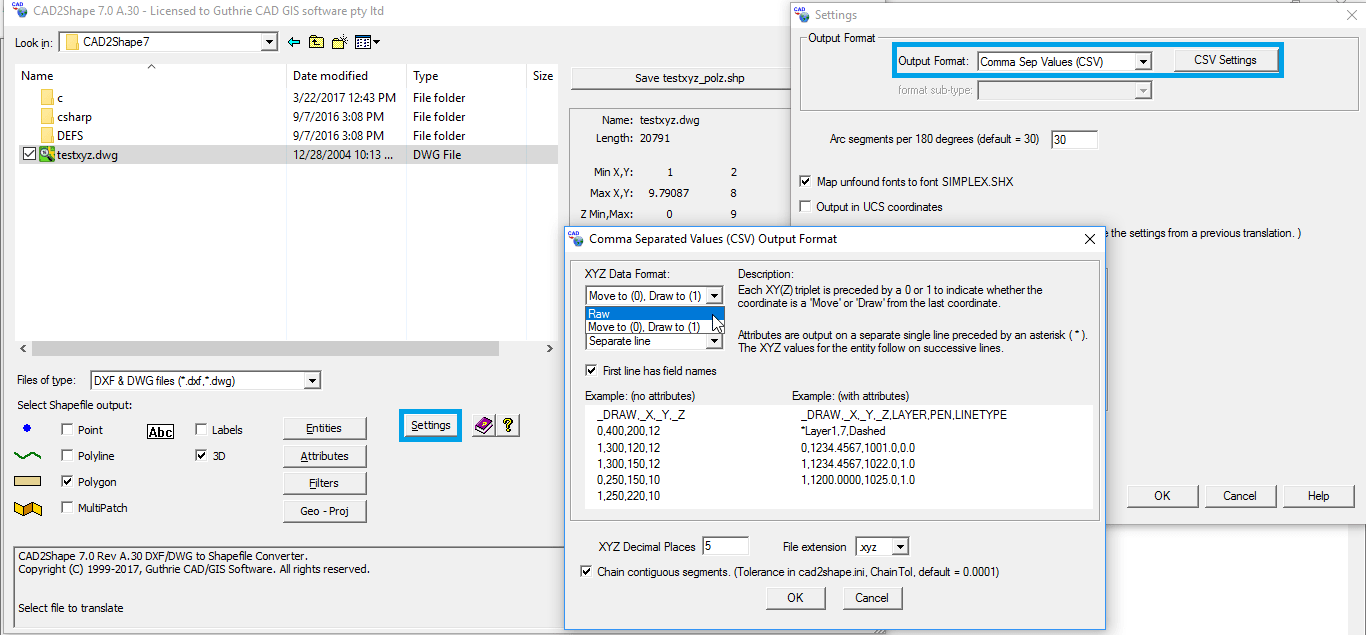Sort files by Date modified header

point(346,76)
